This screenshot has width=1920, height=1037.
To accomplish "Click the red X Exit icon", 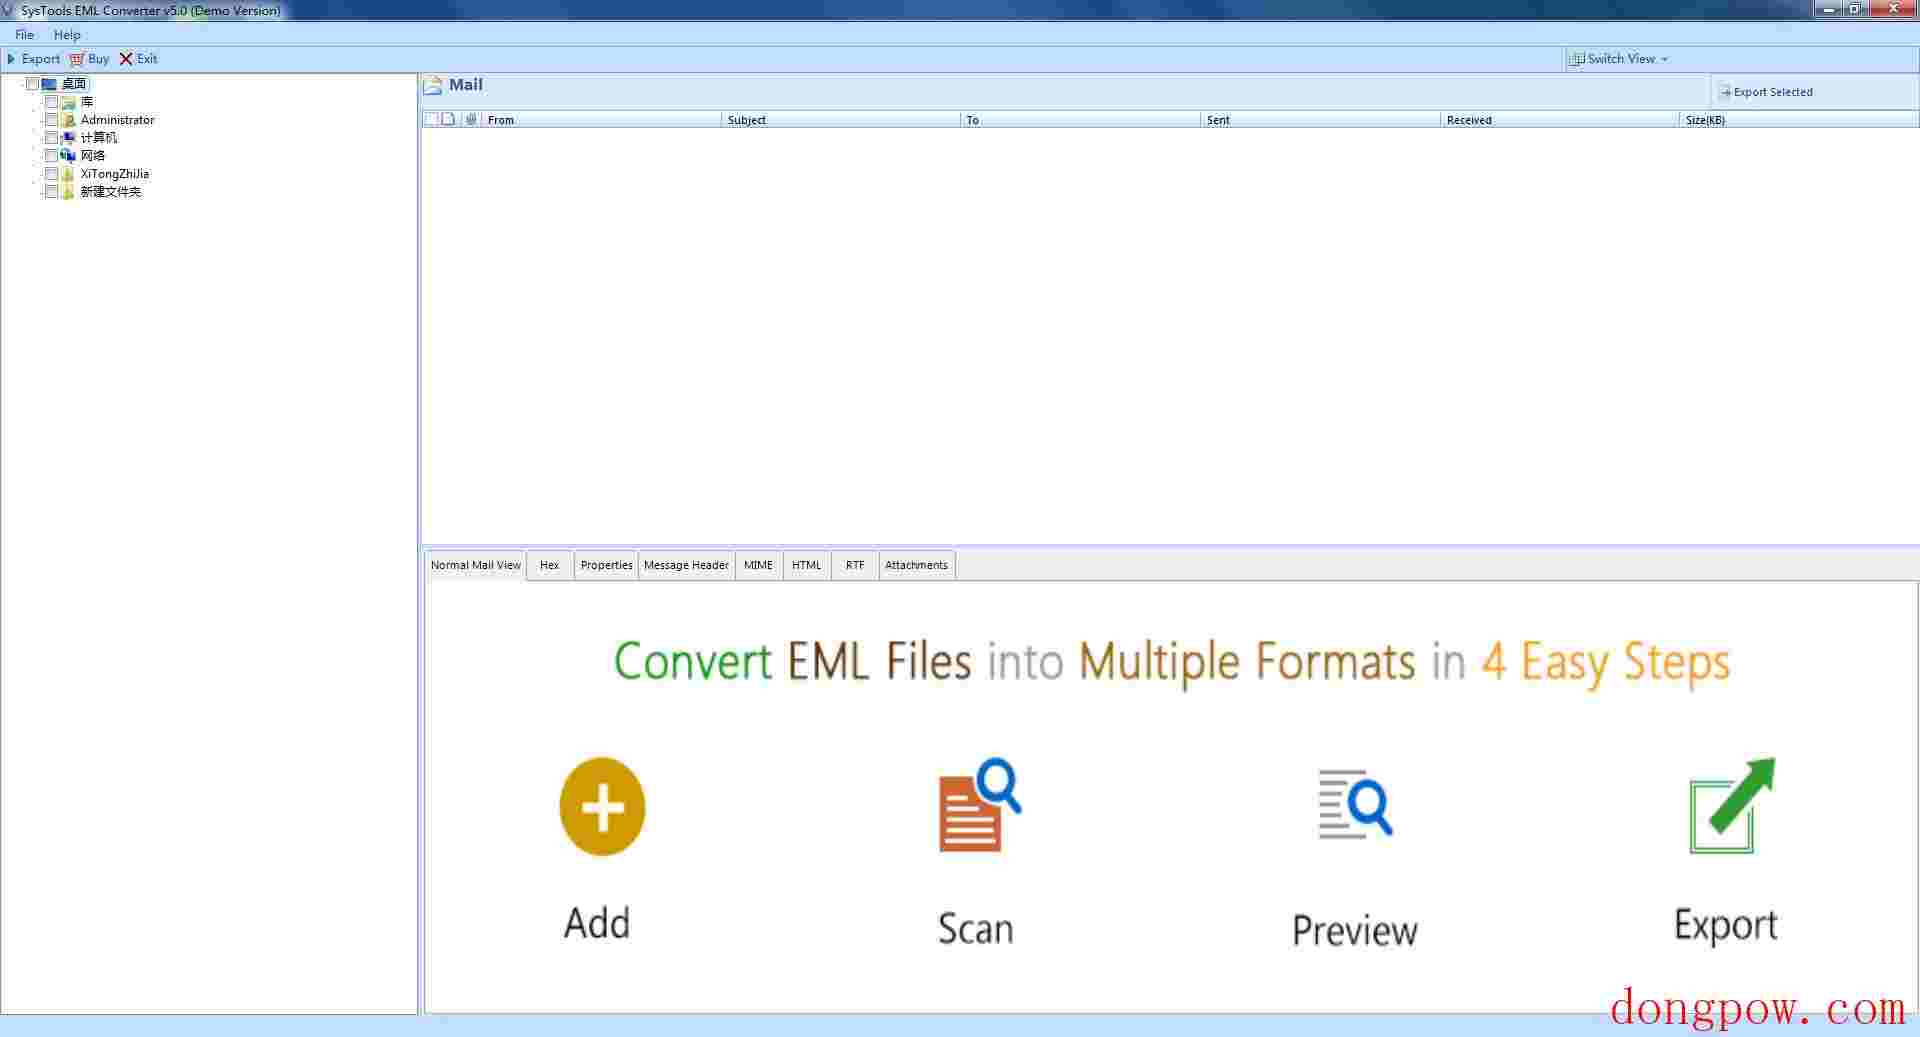I will point(126,59).
